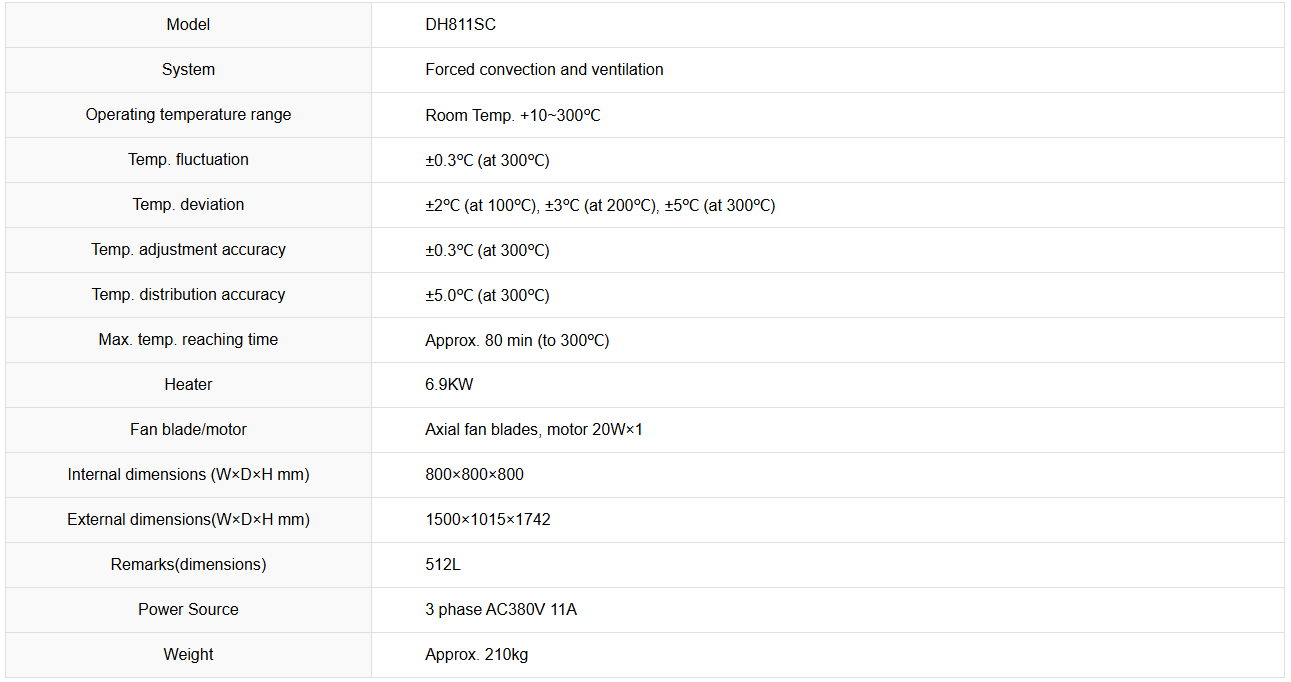
Task: Click the Fan blade/motor label
Action: (x=188, y=430)
